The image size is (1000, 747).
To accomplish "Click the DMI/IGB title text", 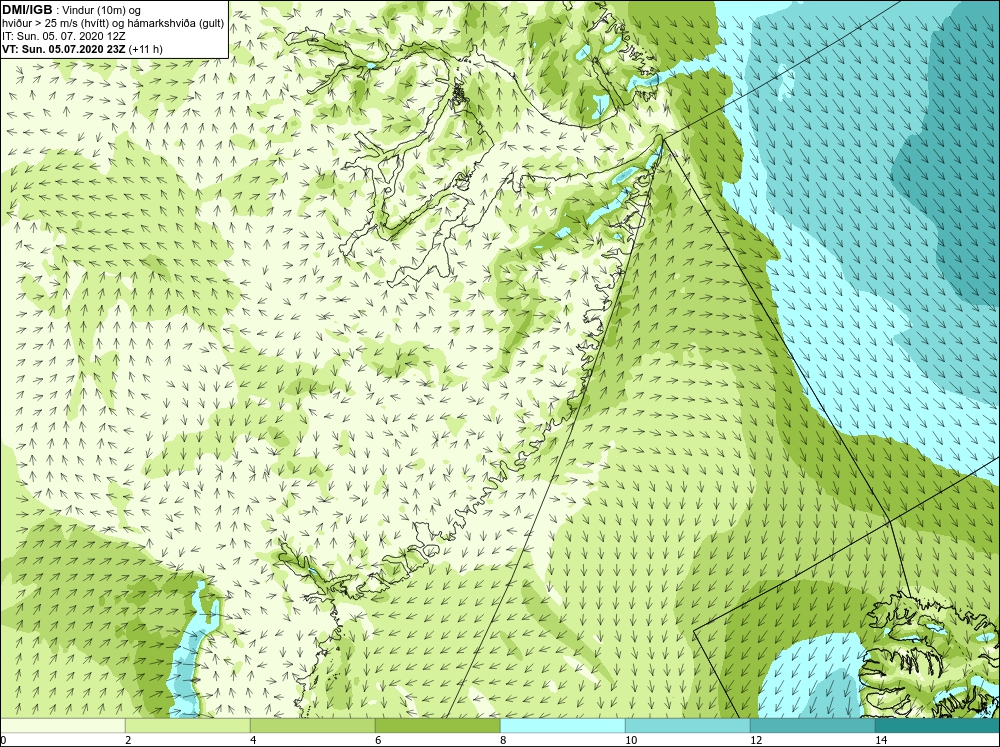I will click(x=27, y=10).
